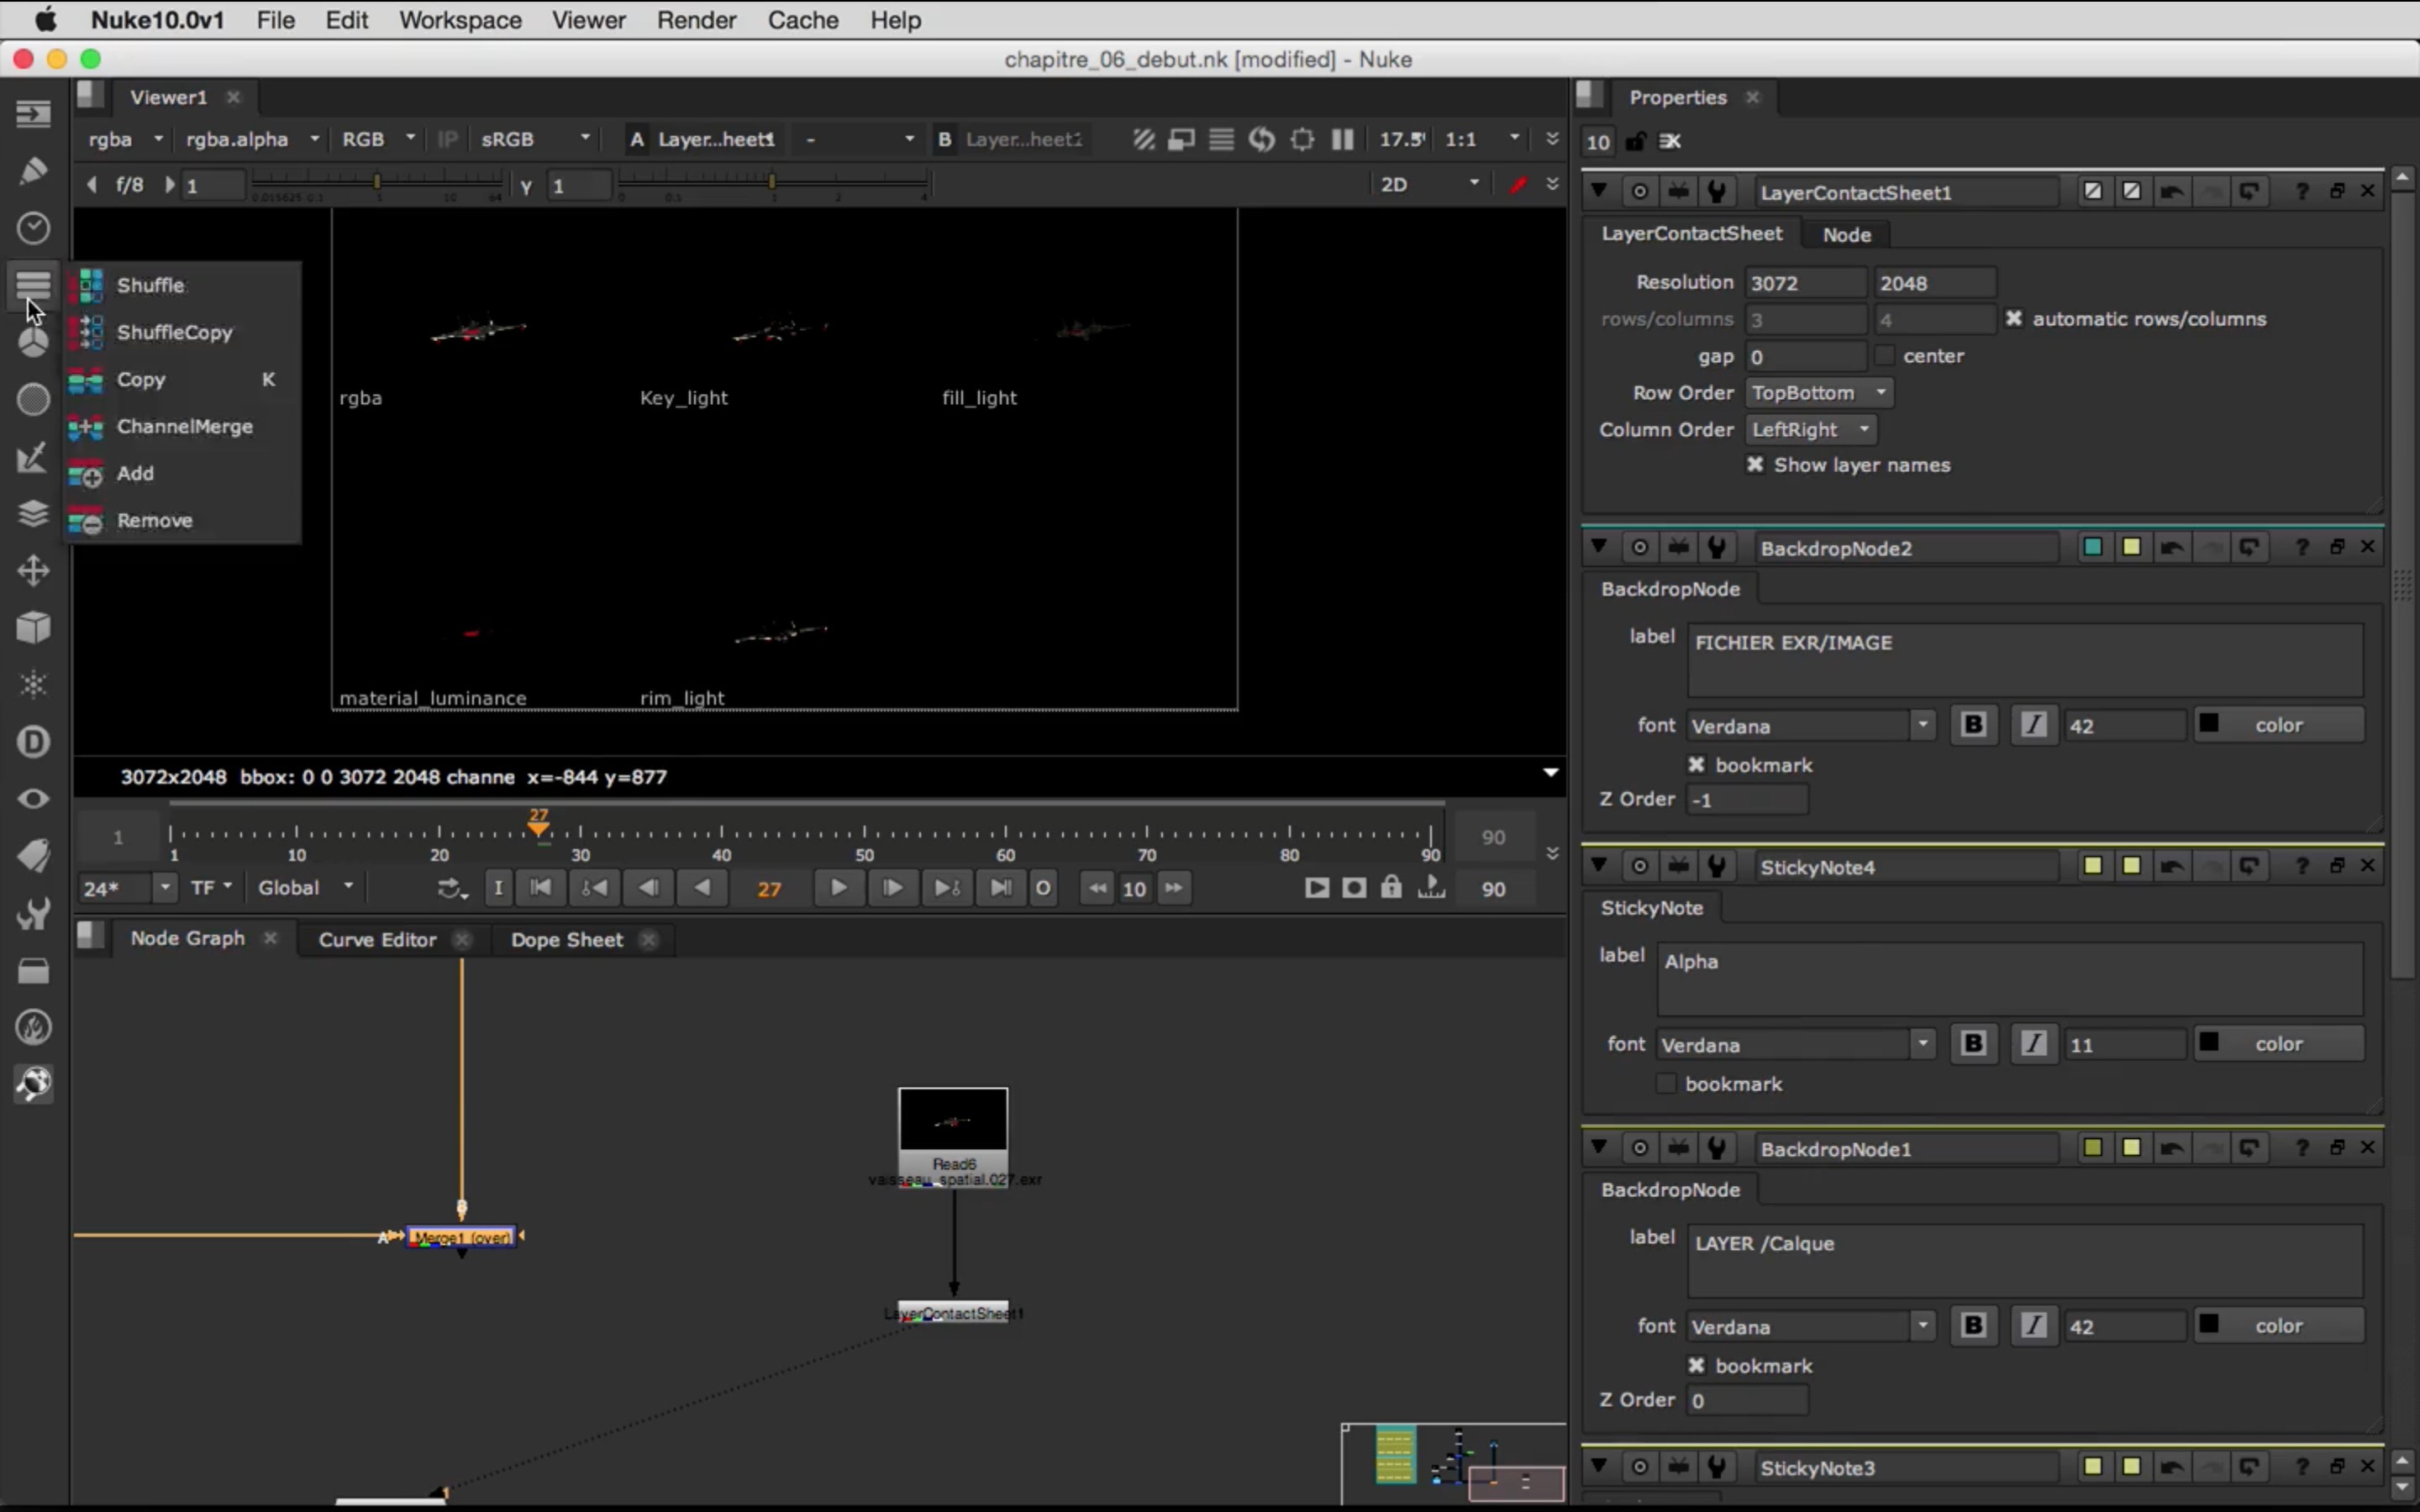
Task: Toggle BackdropNode2 bookmark checkbox
Action: click(1696, 765)
